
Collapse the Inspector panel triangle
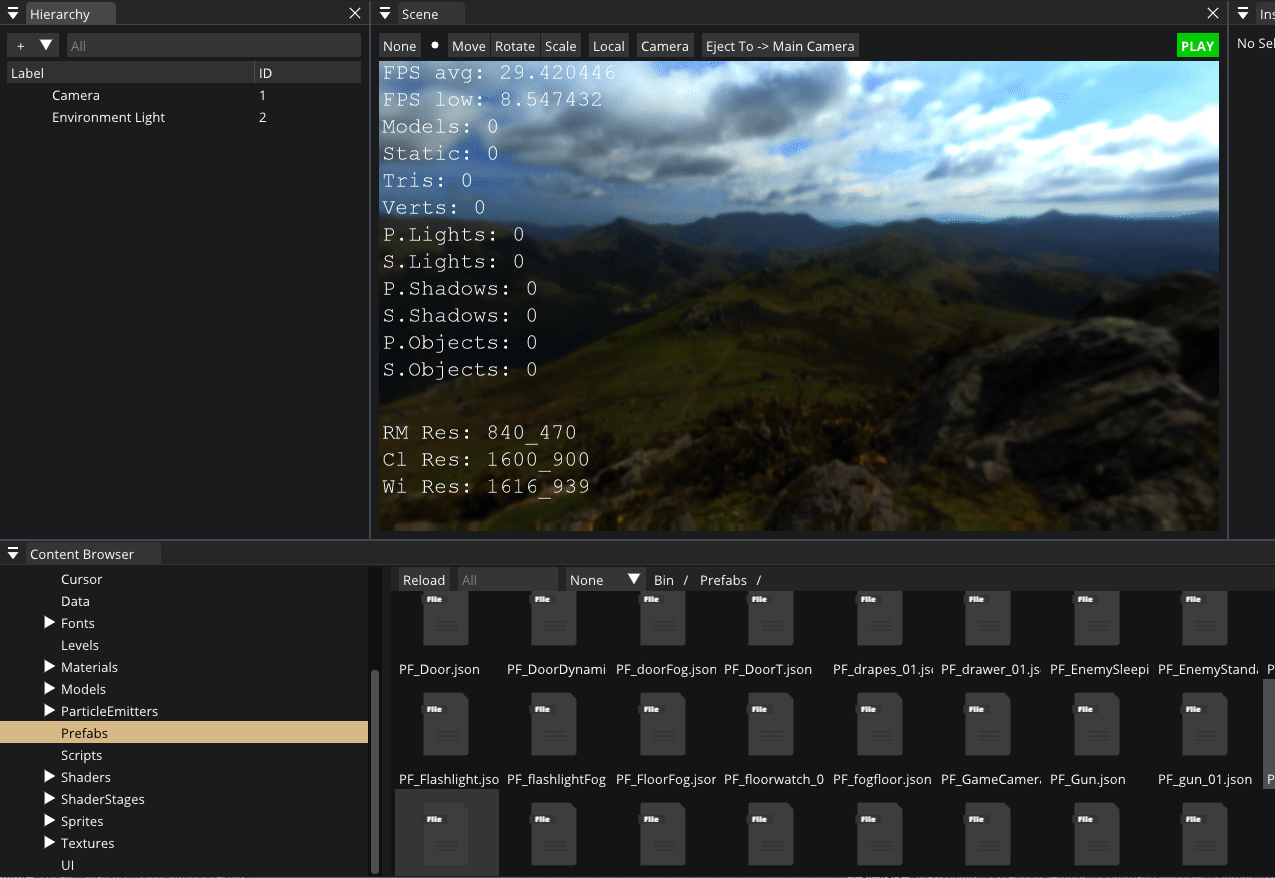(x=1244, y=14)
